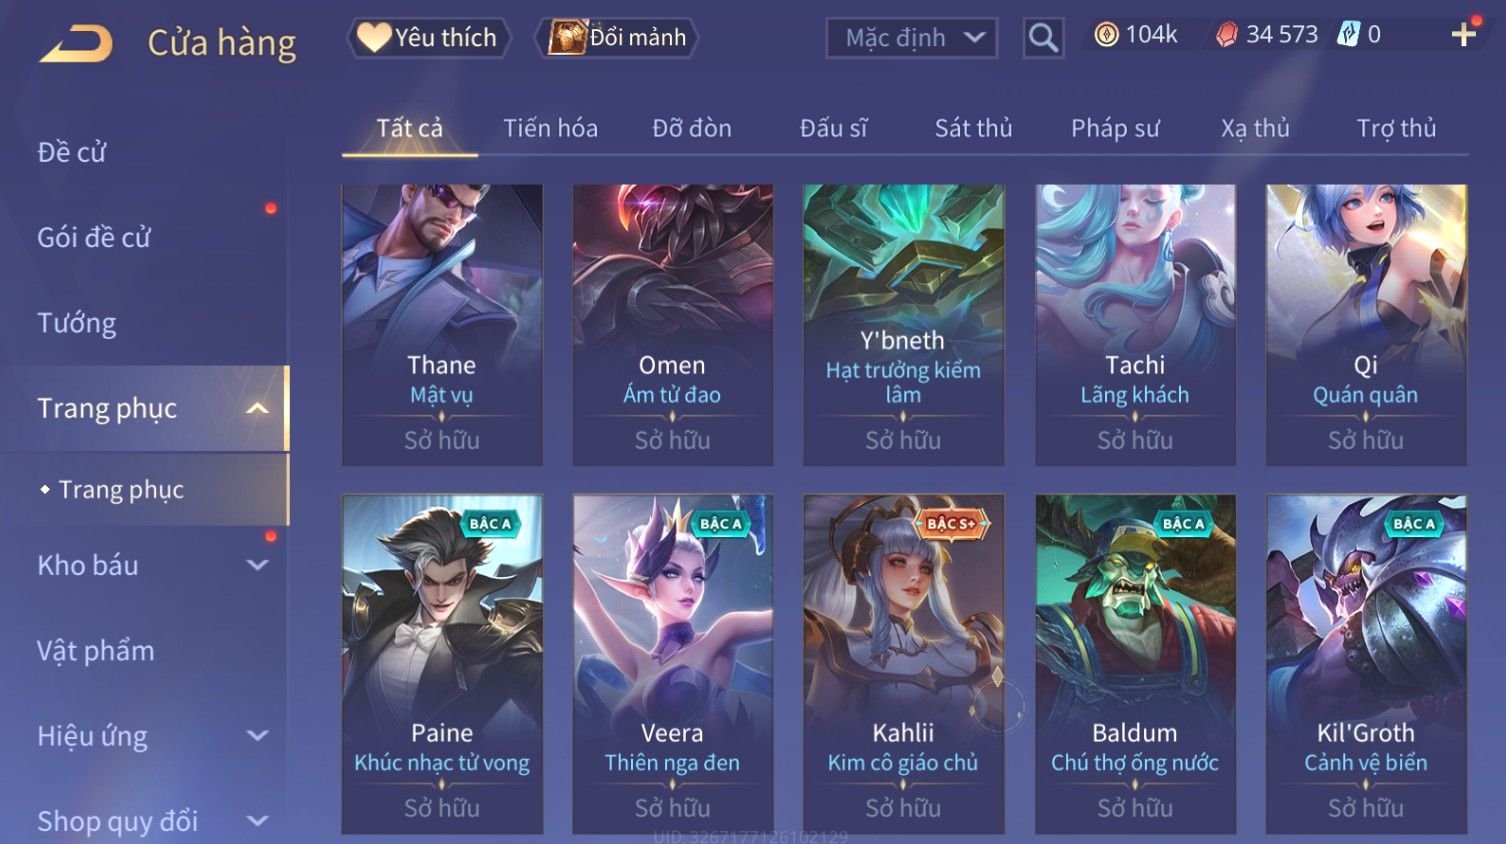Switch to the Pháp sư tab
The image size is (1506, 844).
[1115, 128]
